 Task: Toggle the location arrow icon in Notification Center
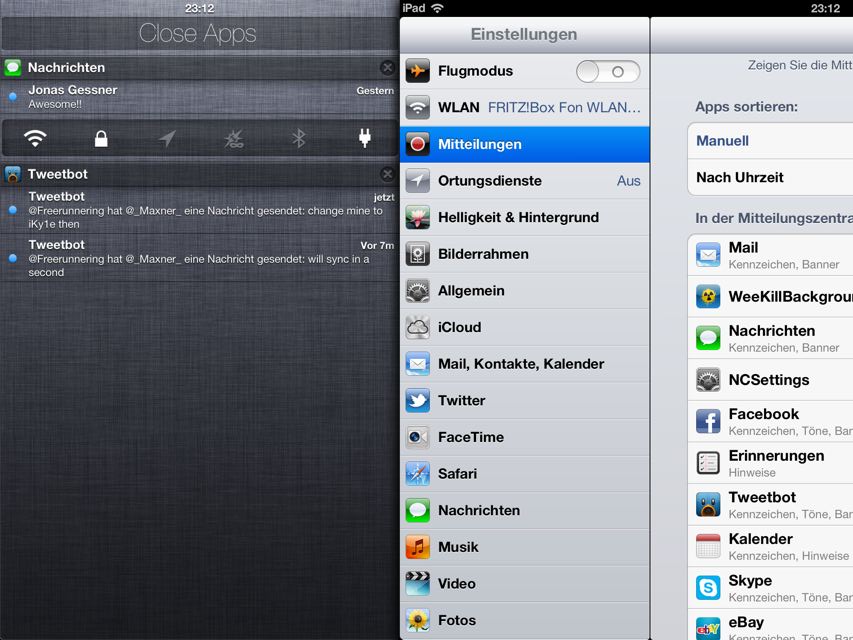[167, 139]
